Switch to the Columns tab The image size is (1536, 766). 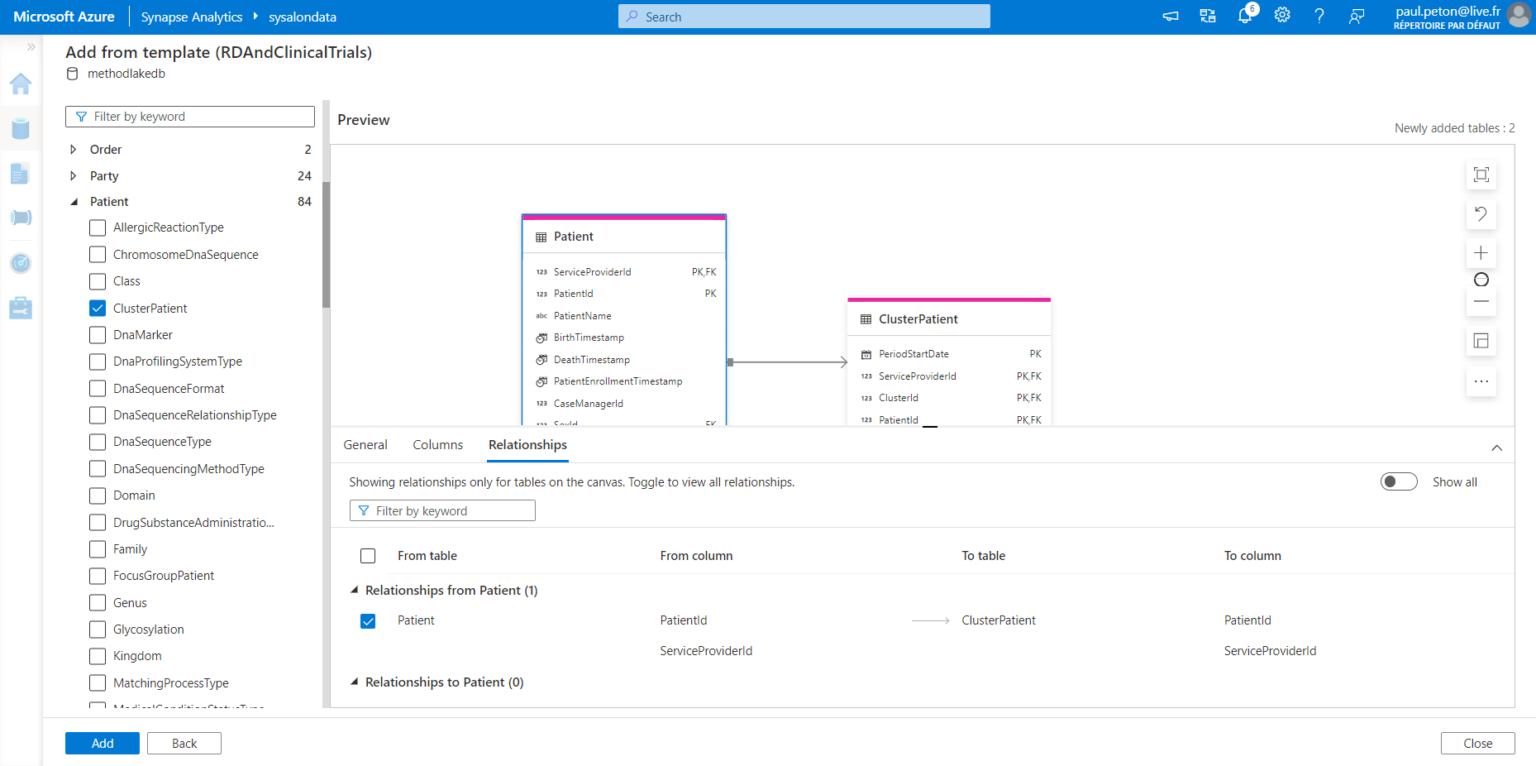437,444
